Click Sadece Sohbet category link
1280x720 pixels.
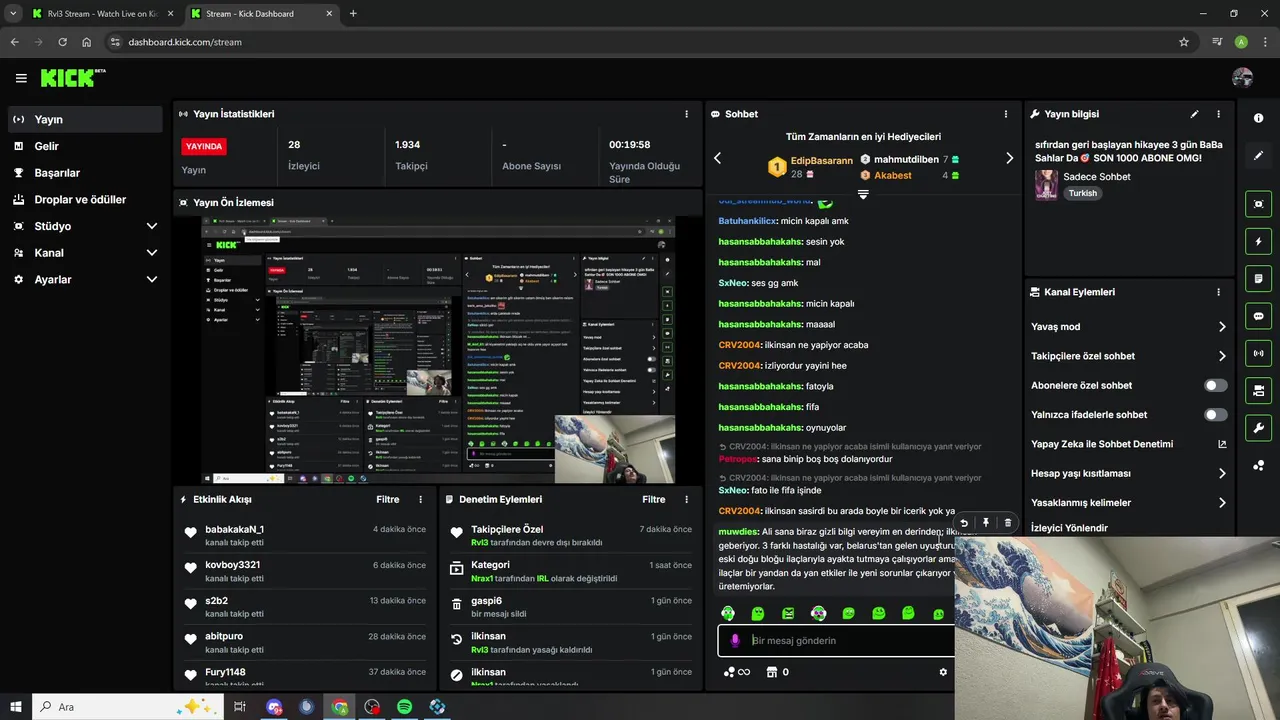pos(1097,176)
